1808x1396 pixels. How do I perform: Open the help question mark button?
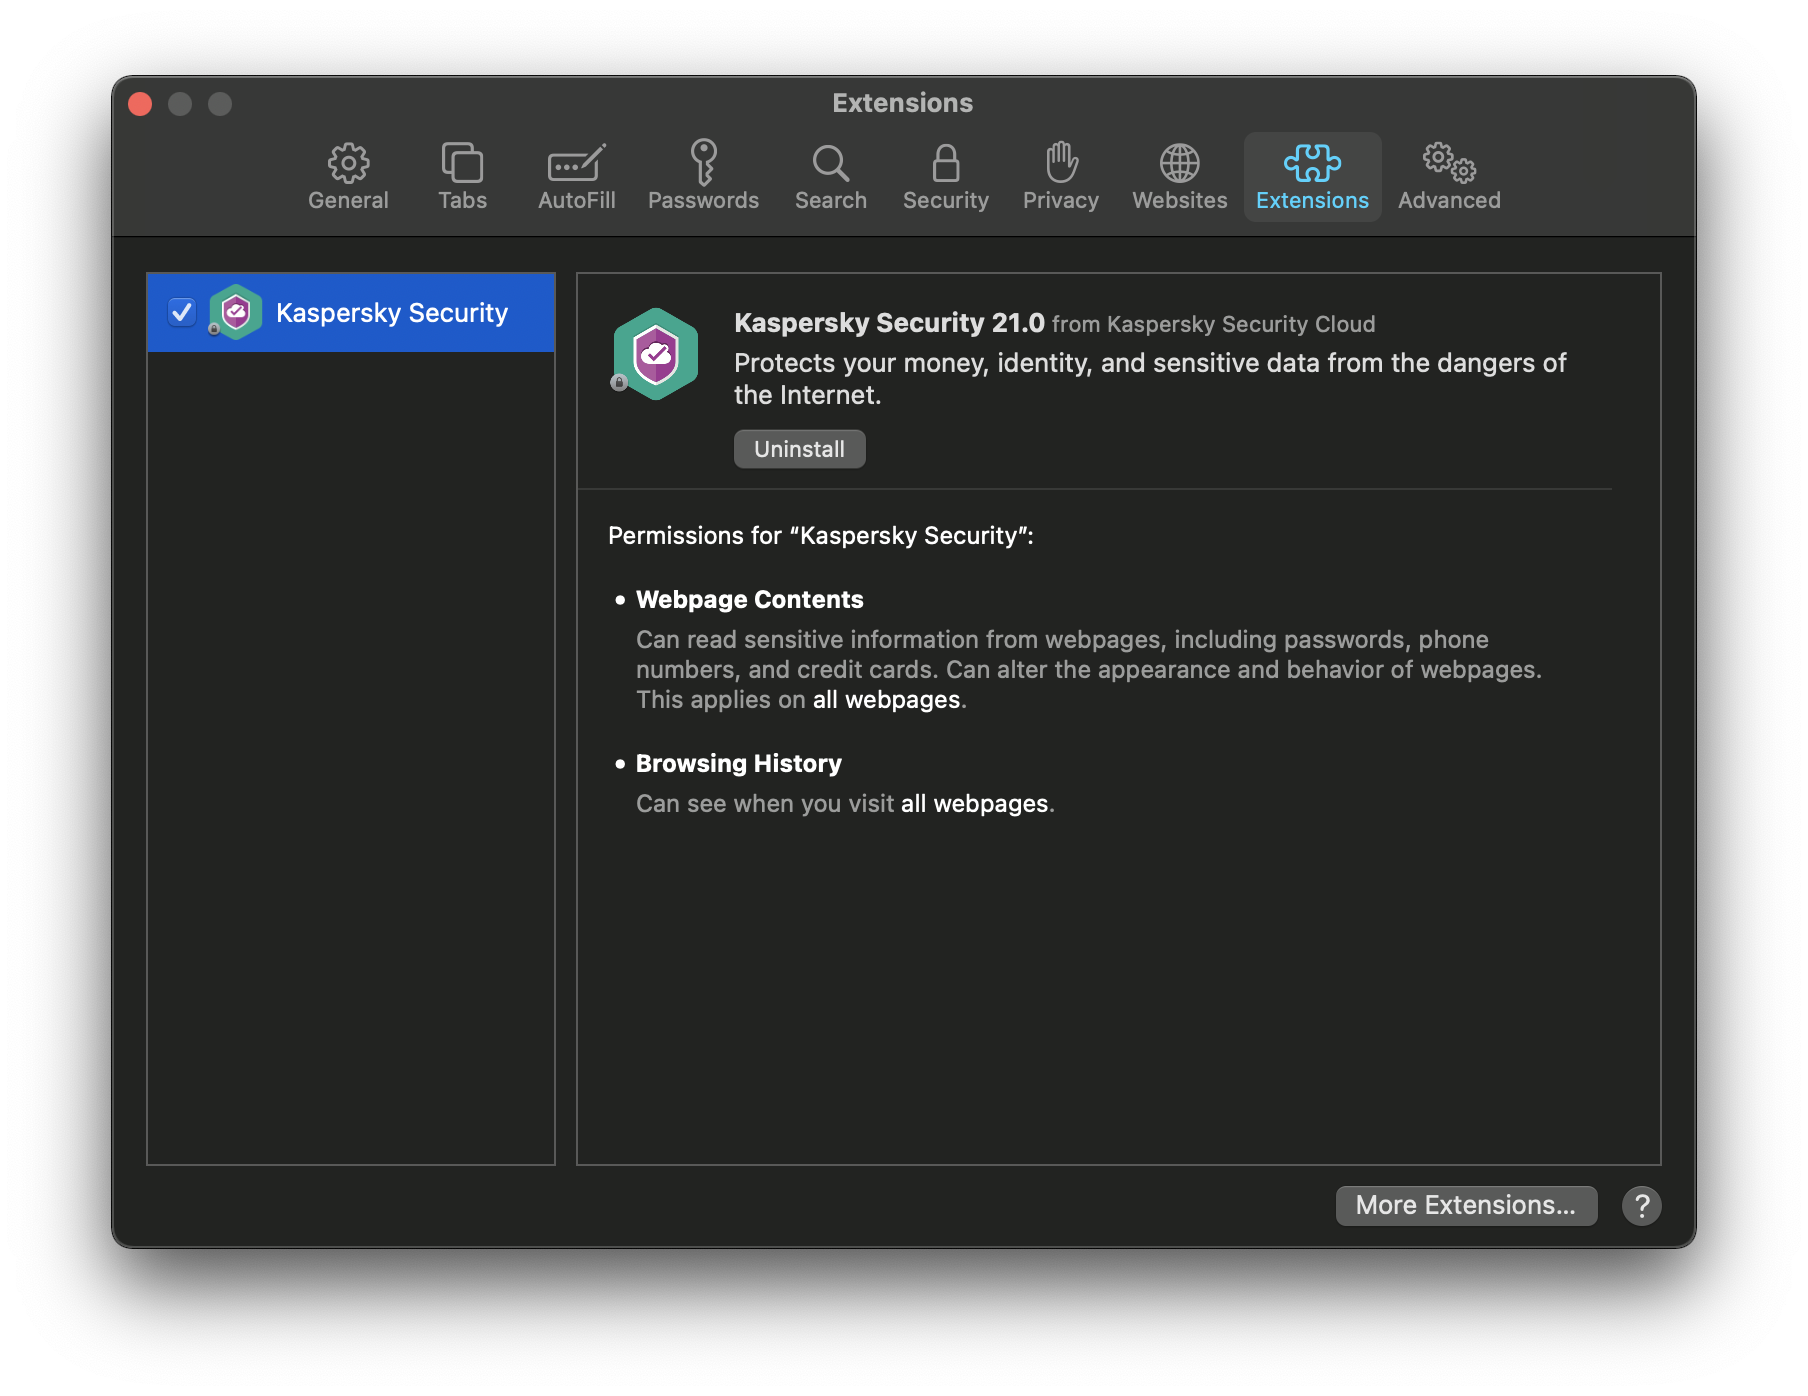click(x=1641, y=1205)
